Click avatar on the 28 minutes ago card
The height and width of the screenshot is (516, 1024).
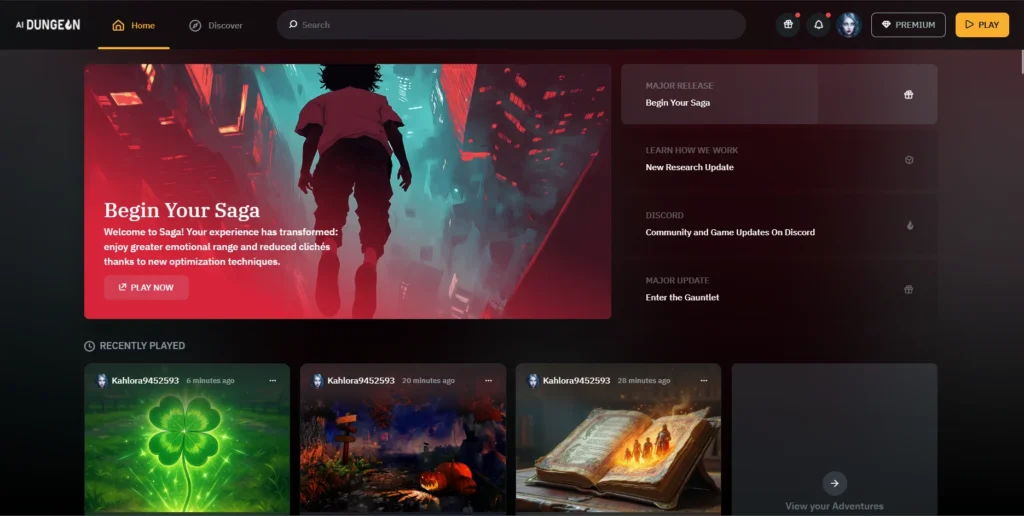(533, 380)
